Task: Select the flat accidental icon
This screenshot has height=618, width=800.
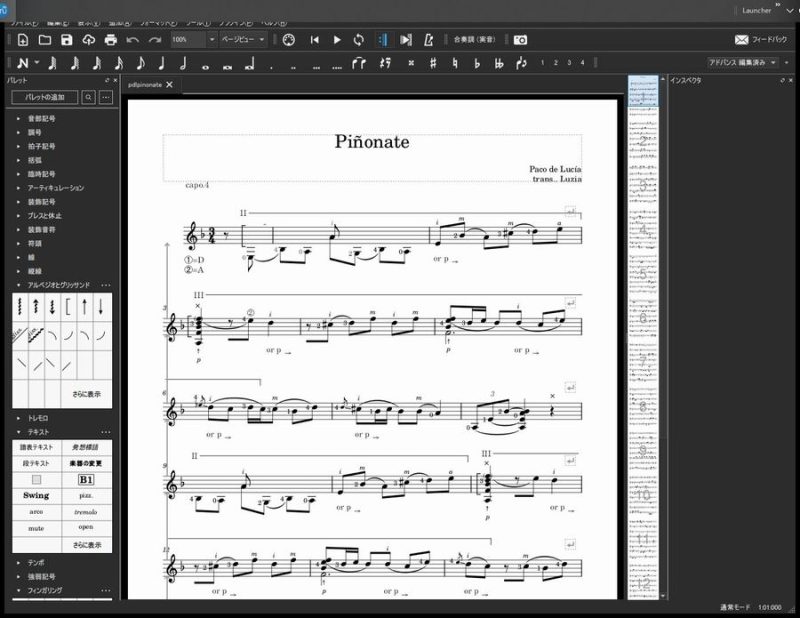Action: (x=476, y=63)
